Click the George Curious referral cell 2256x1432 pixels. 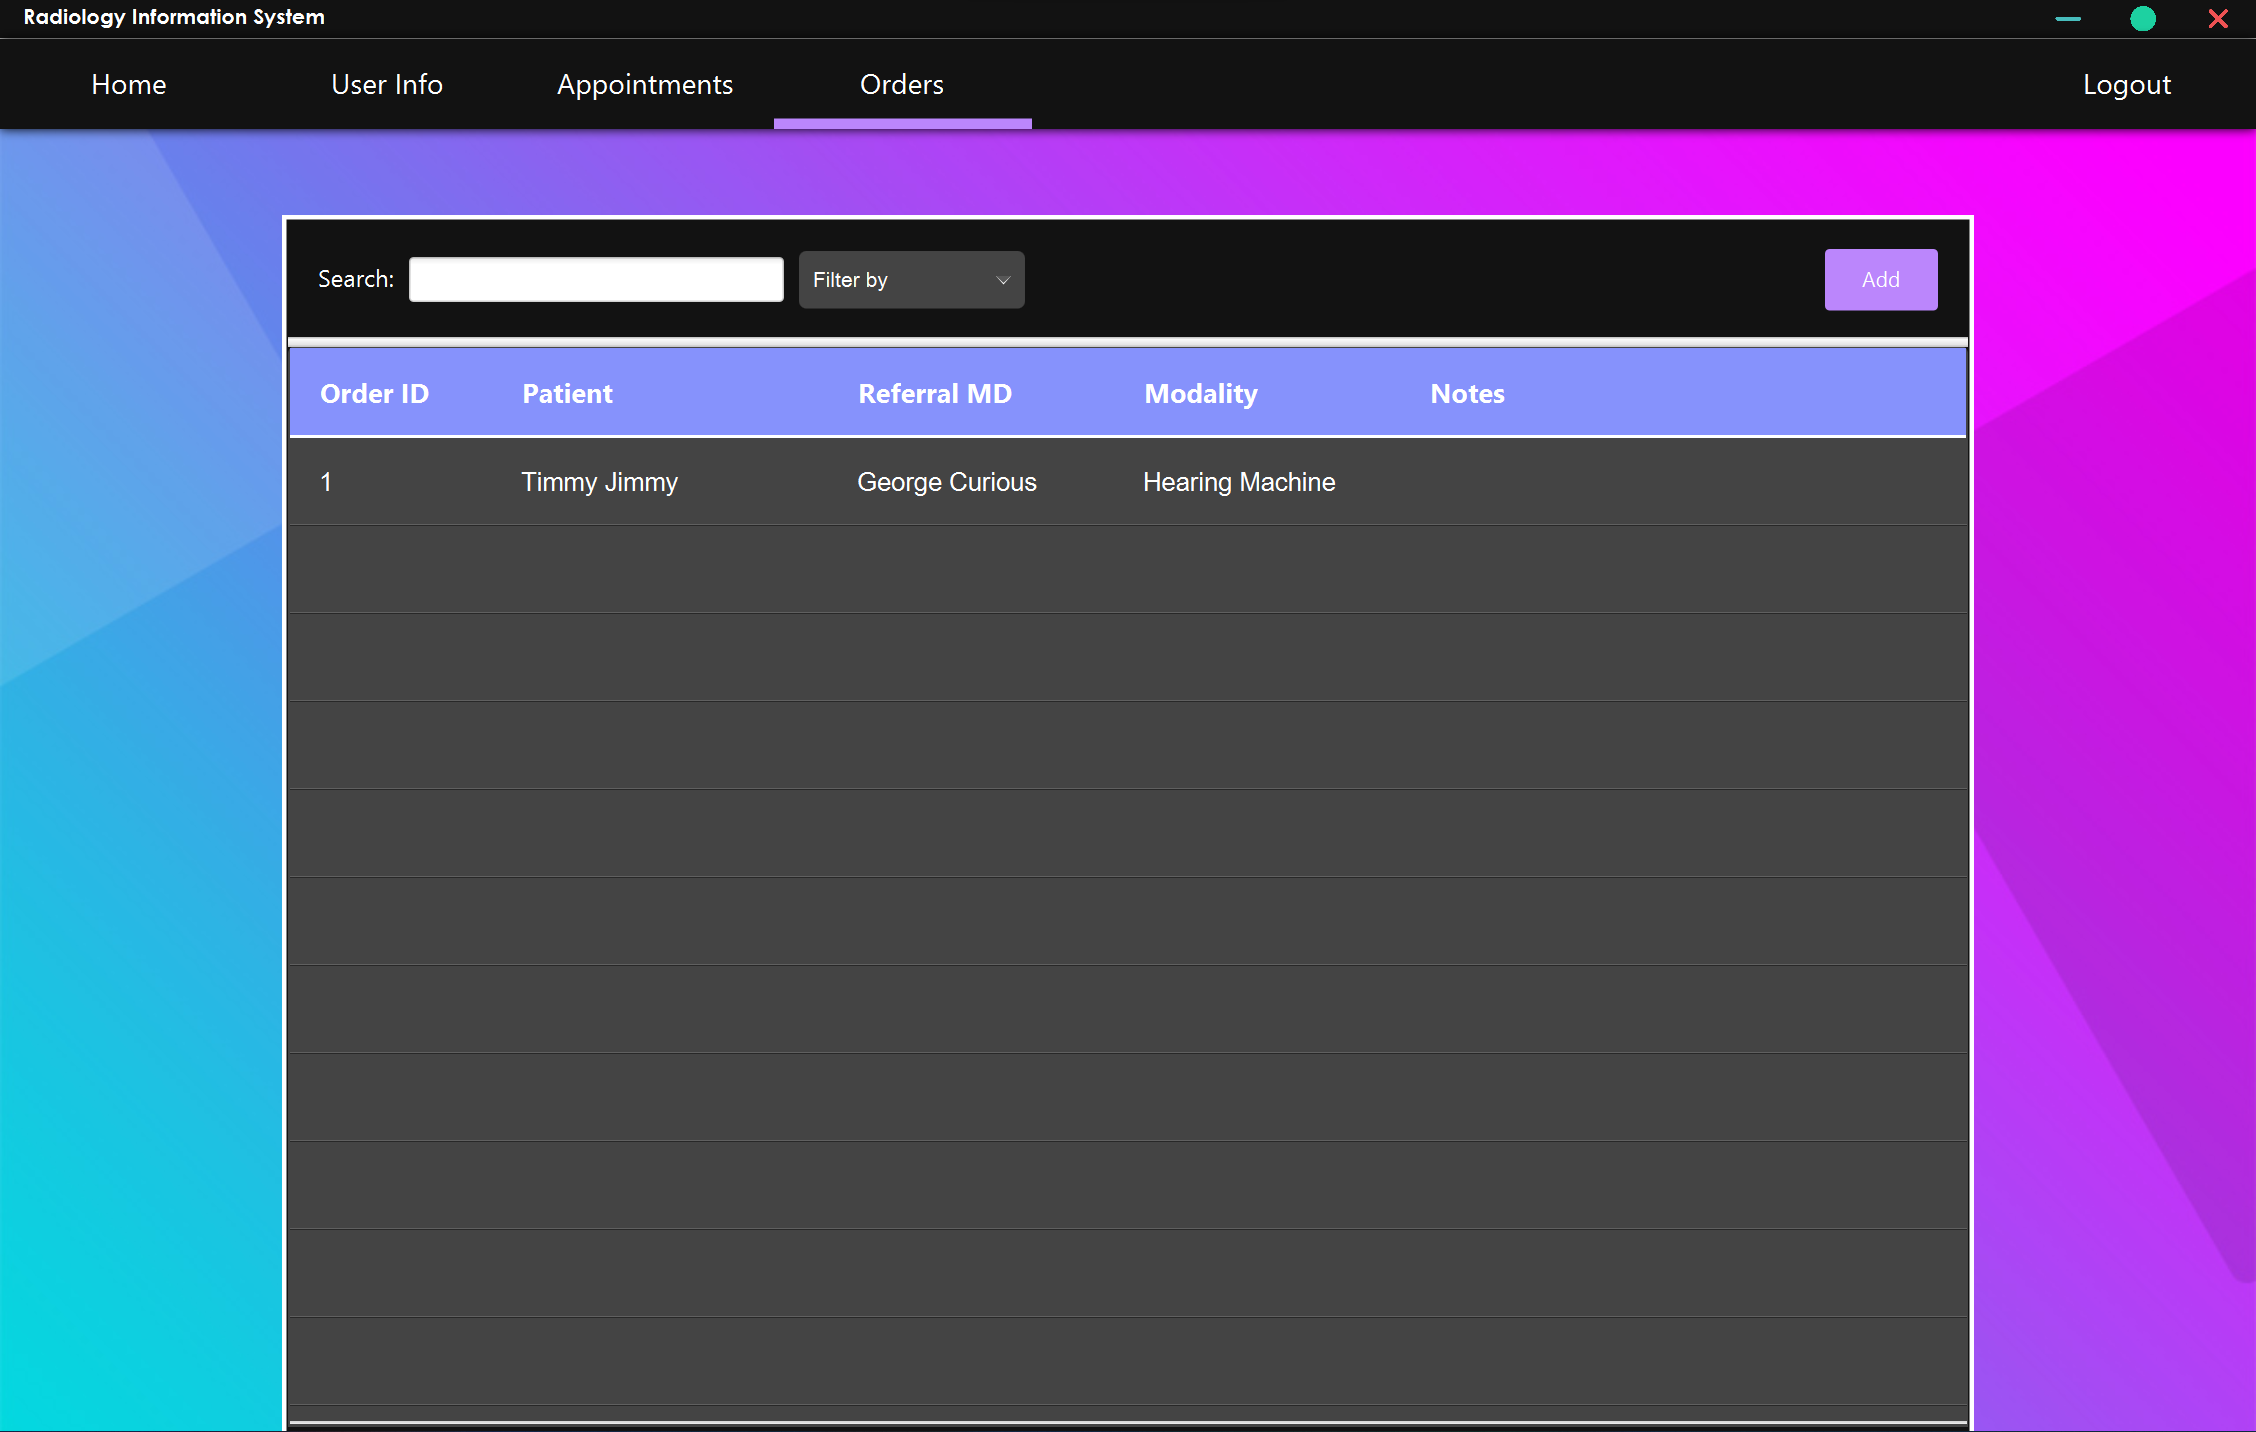947,482
